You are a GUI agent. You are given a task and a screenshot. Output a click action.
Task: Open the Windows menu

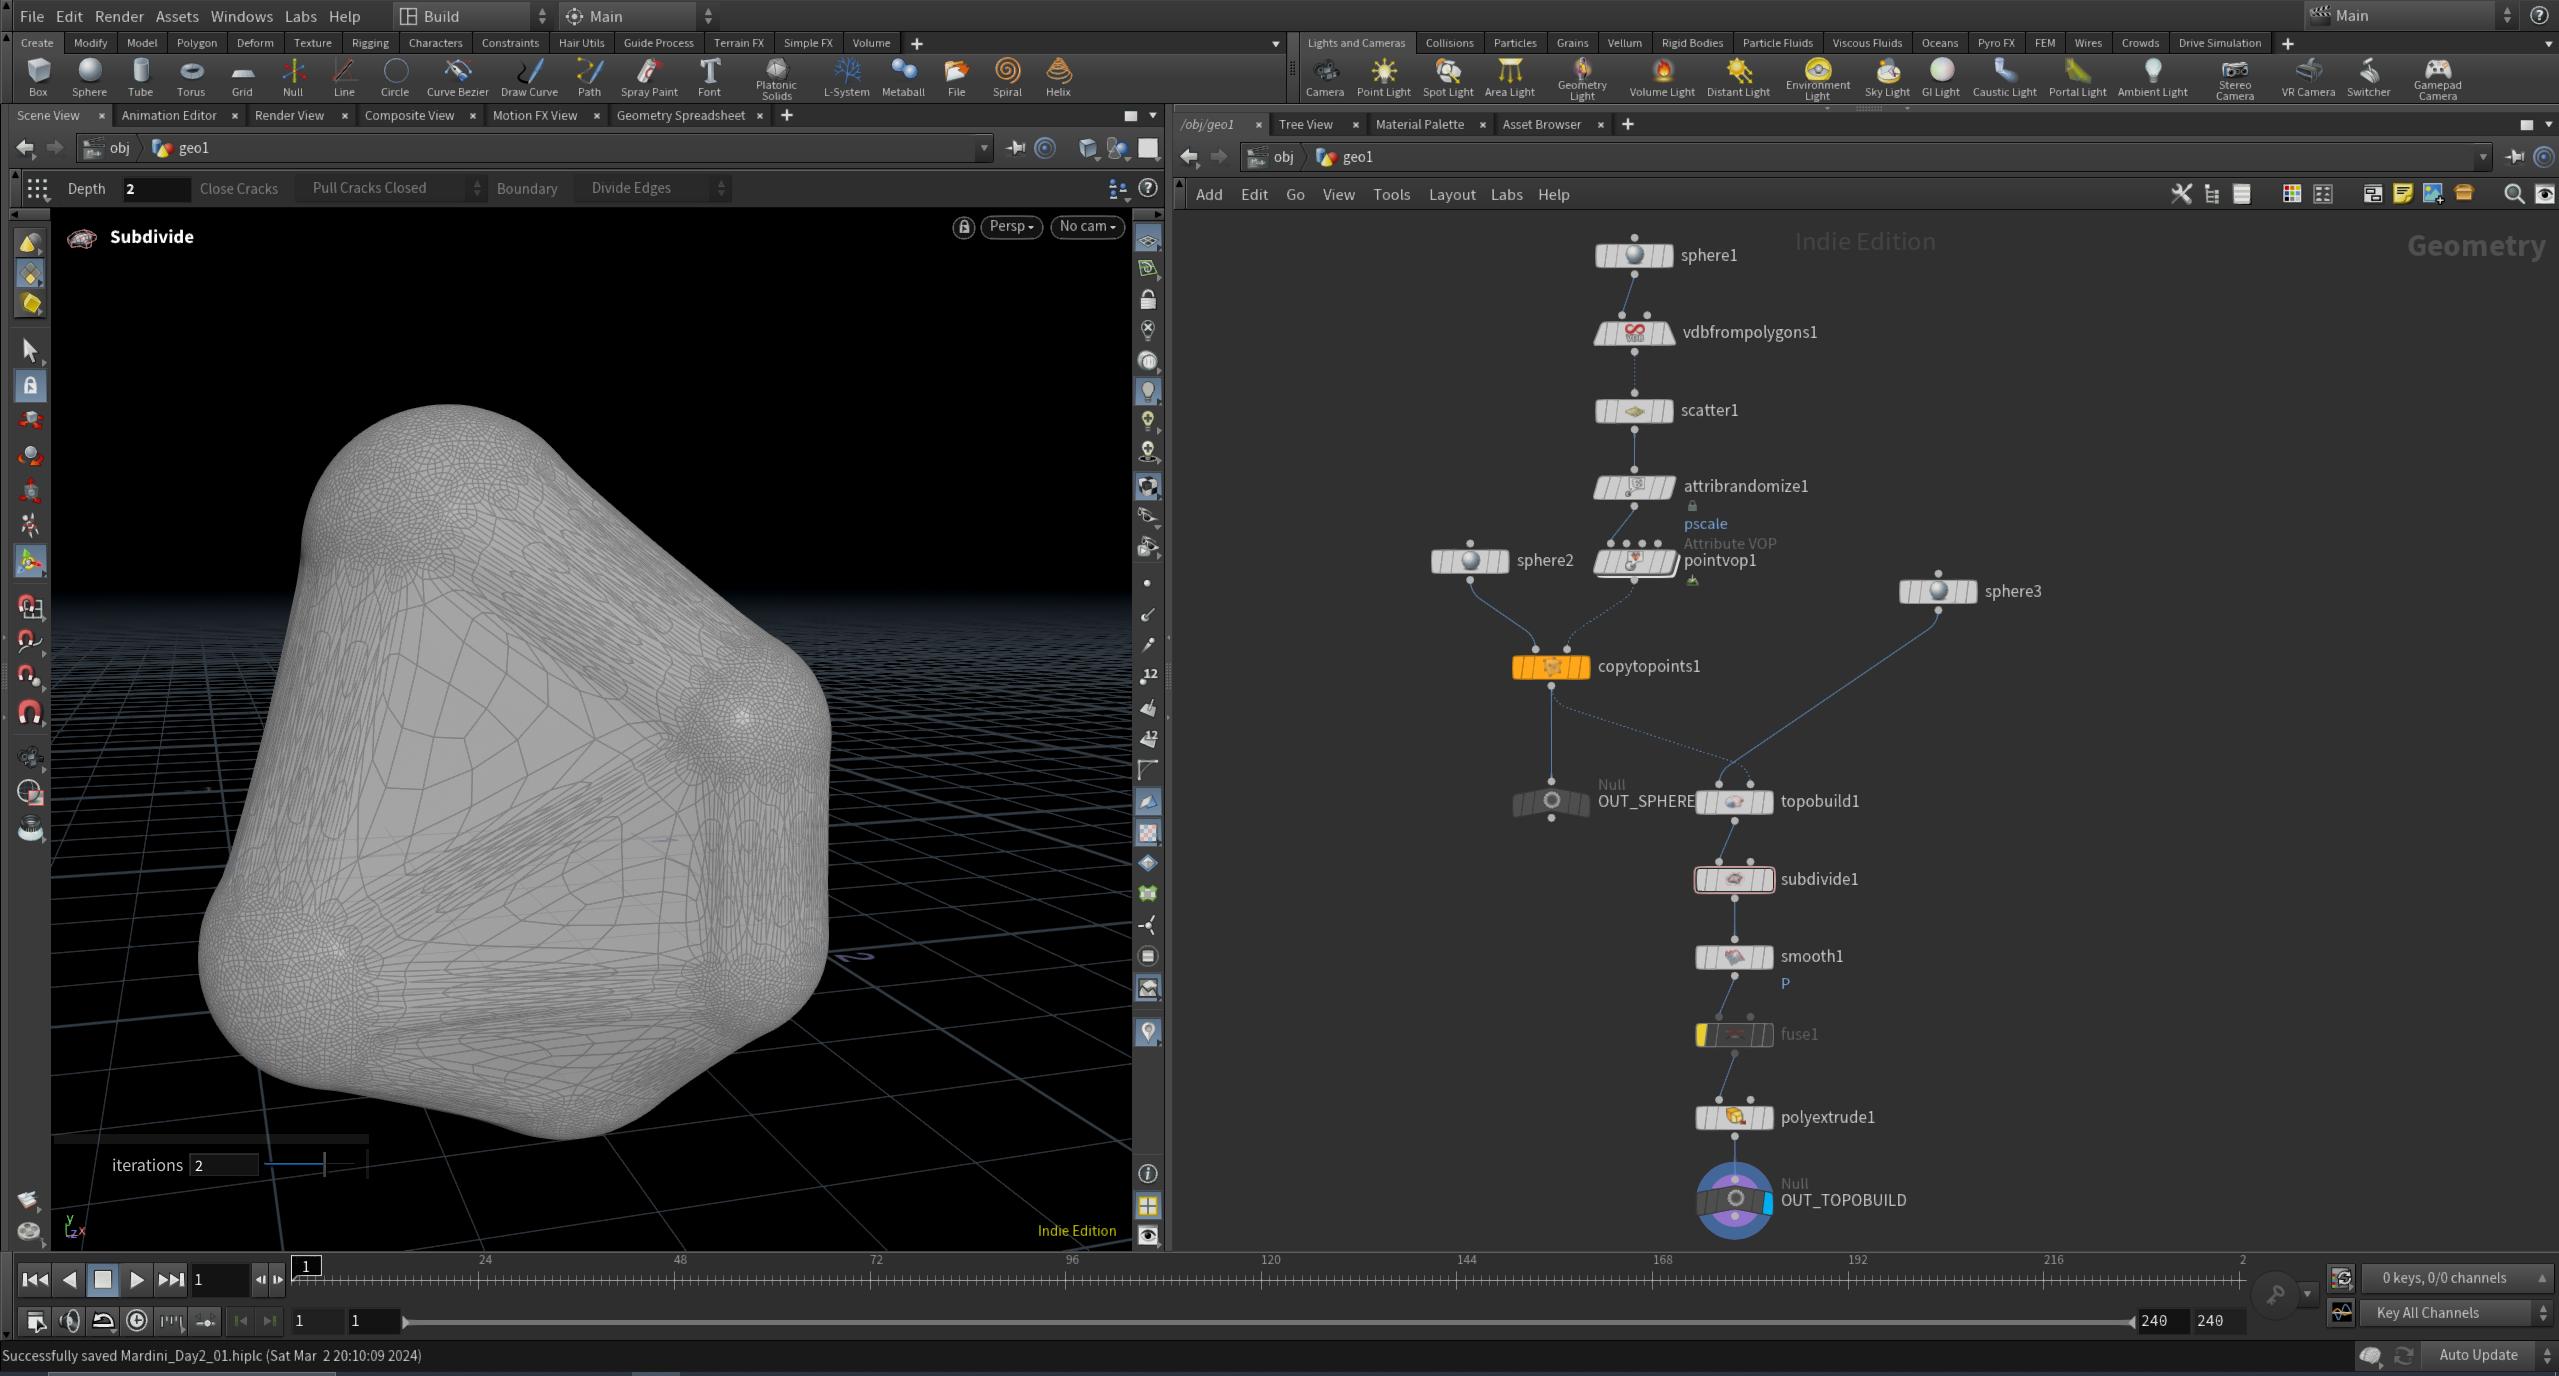click(x=242, y=16)
